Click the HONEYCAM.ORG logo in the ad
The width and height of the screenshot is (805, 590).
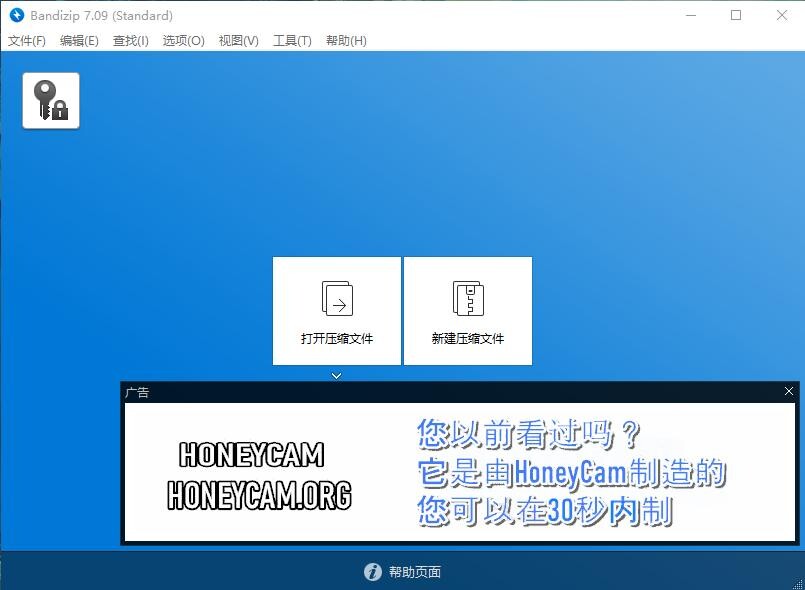click(x=259, y=474)
